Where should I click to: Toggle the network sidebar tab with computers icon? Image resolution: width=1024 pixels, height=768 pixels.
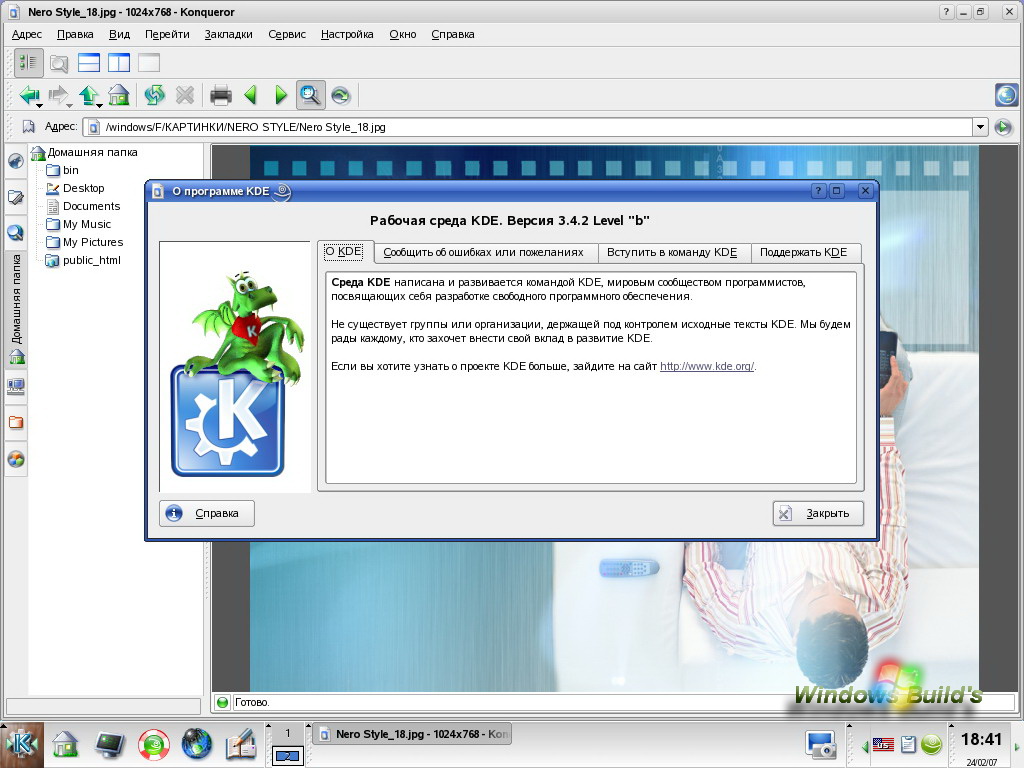tap(16, 387)
